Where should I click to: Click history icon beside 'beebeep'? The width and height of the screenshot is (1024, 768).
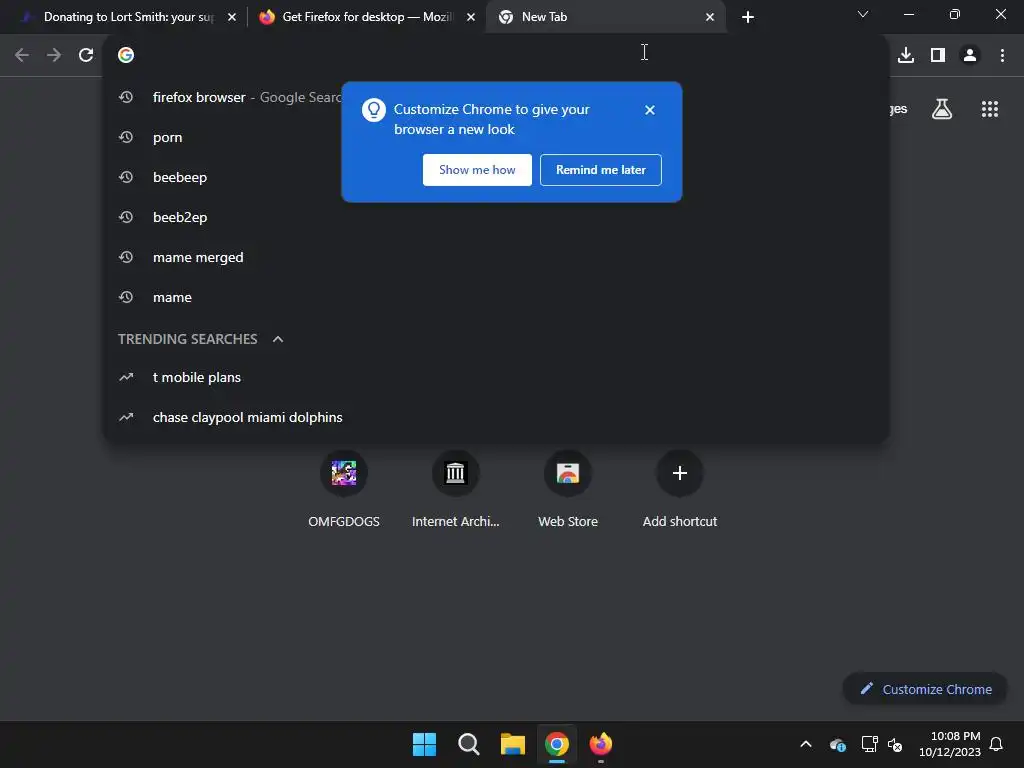126,177
